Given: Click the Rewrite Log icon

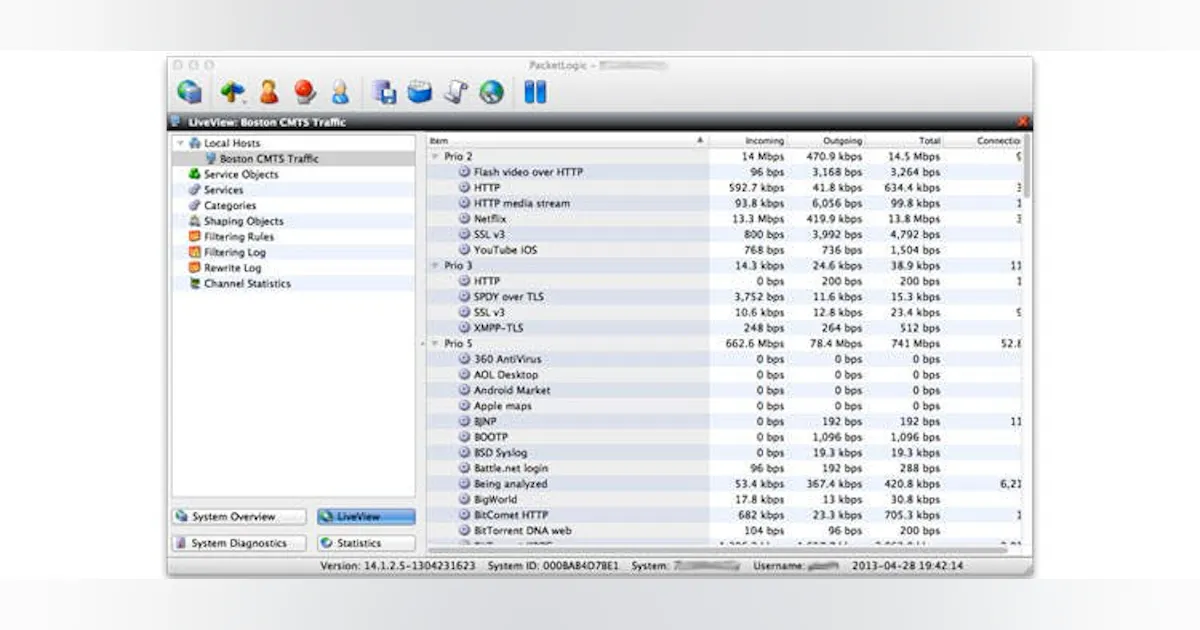Looking at the screenshot, I should (x=195, y=268).
